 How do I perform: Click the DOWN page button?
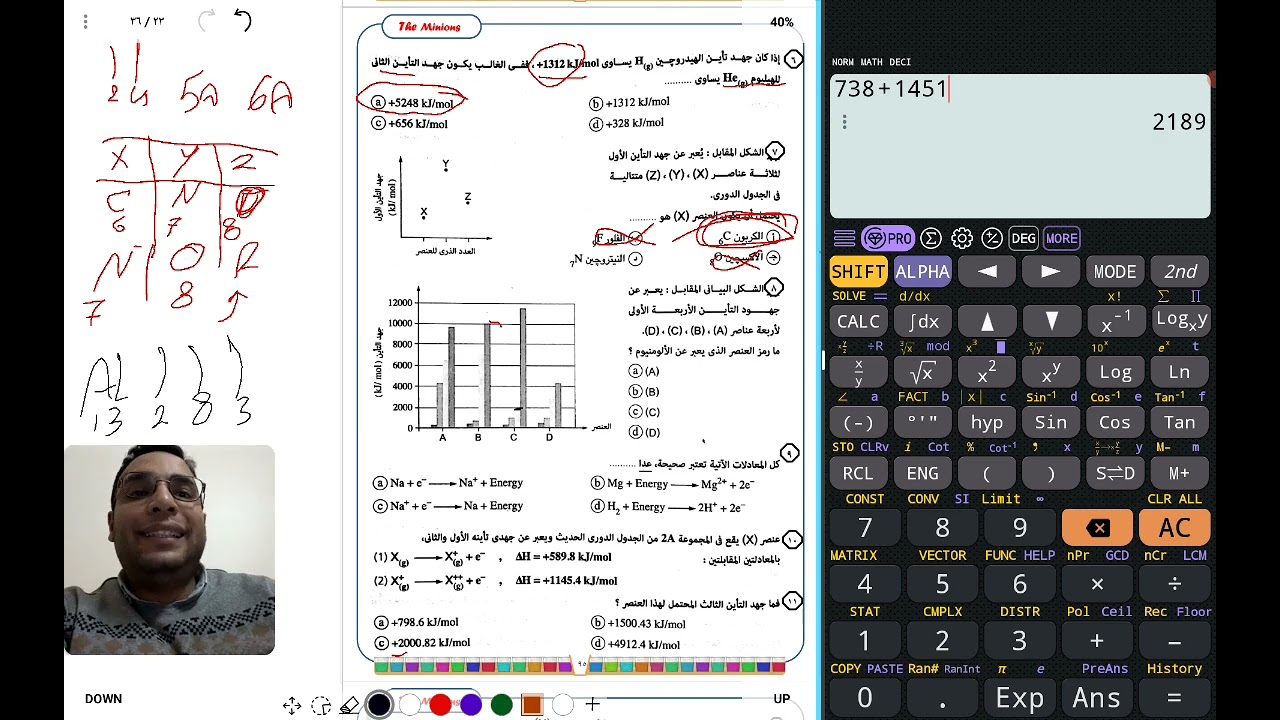(103, 699)
